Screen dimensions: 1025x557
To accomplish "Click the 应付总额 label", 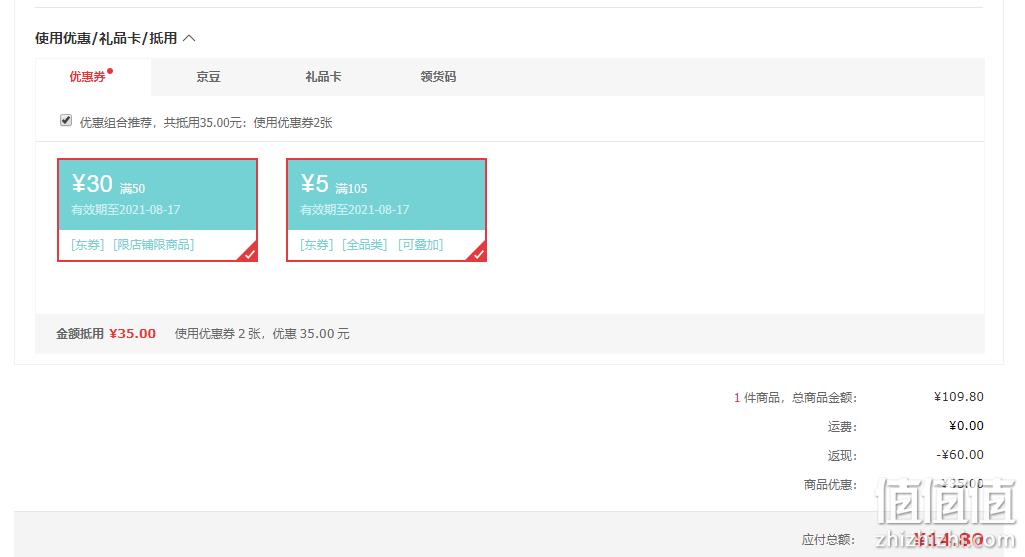I will click(828, 539).
